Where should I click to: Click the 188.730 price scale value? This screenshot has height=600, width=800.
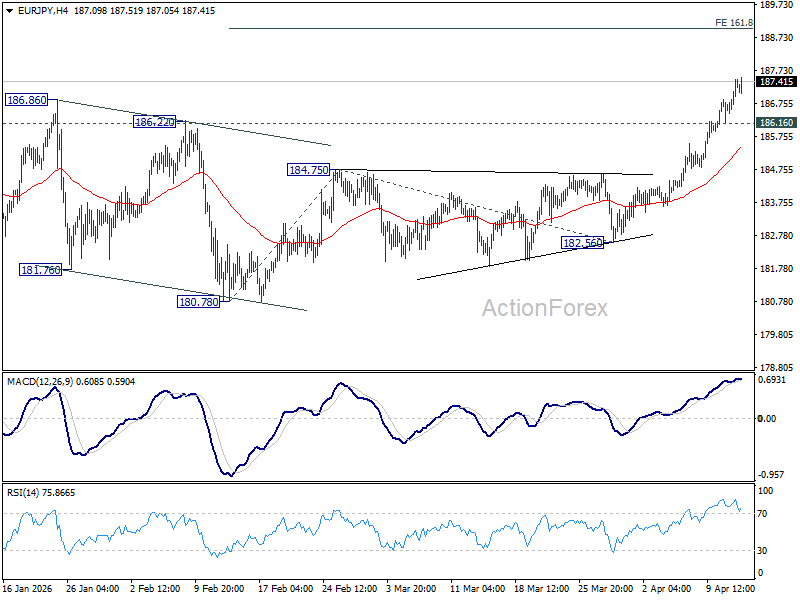tap(777, 38)
